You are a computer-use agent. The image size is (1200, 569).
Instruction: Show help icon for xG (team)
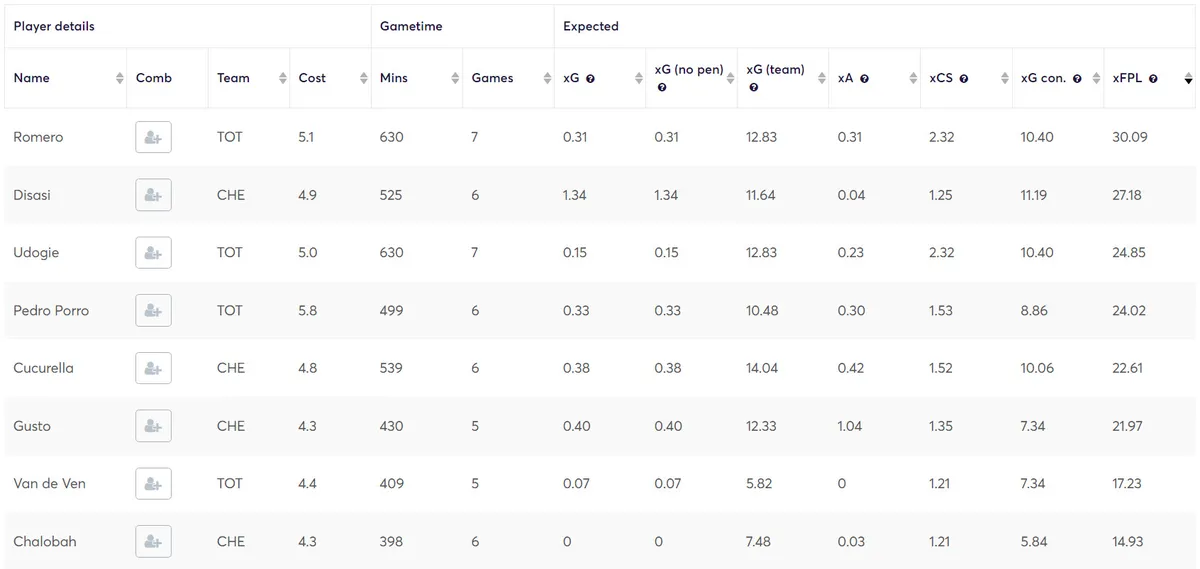point(753,88)
